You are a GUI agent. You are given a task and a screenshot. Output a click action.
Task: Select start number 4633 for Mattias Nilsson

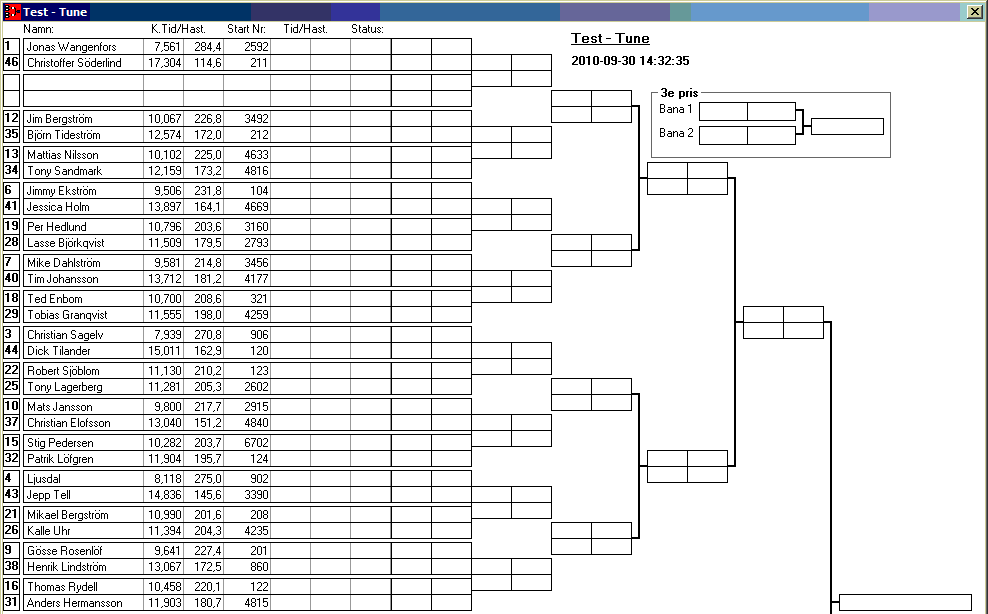(247, 155)
